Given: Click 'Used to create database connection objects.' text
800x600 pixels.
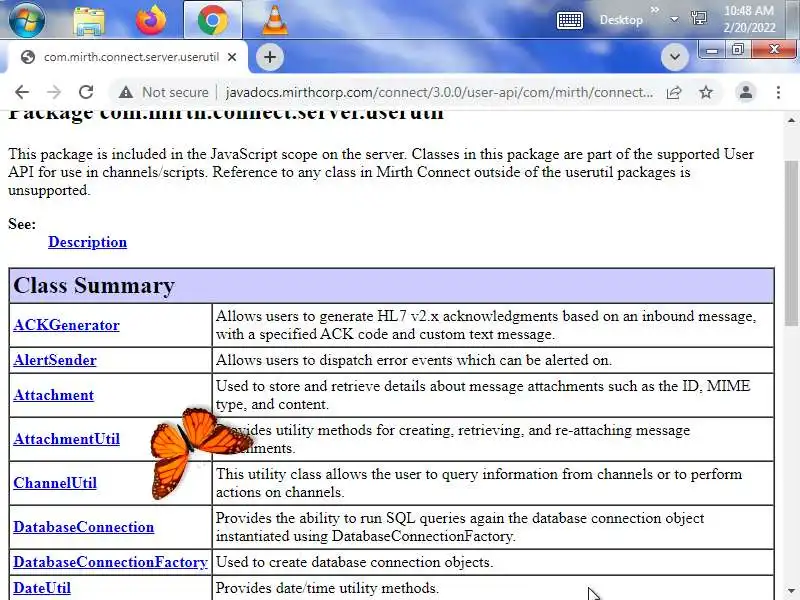Looking at the screenshot, I should point(355,562).
